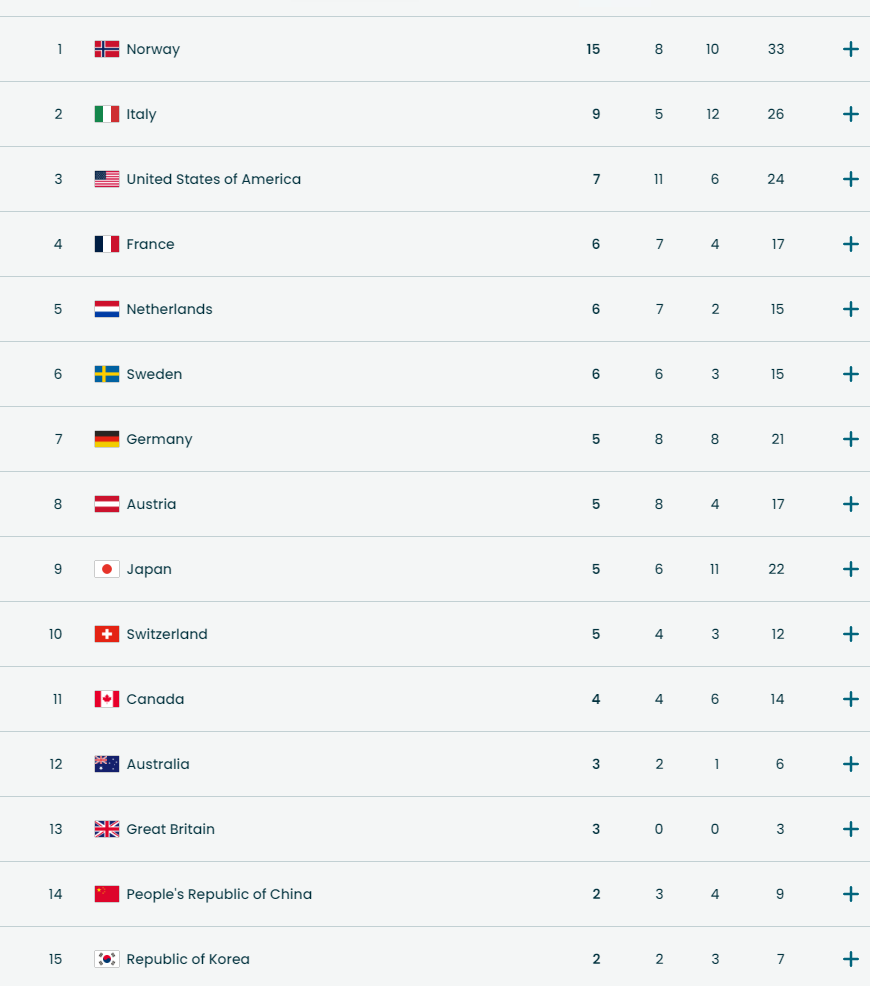Screen dimensions: 870x986
Task: Show details for Australia row
Action: [x=851, y=764]
